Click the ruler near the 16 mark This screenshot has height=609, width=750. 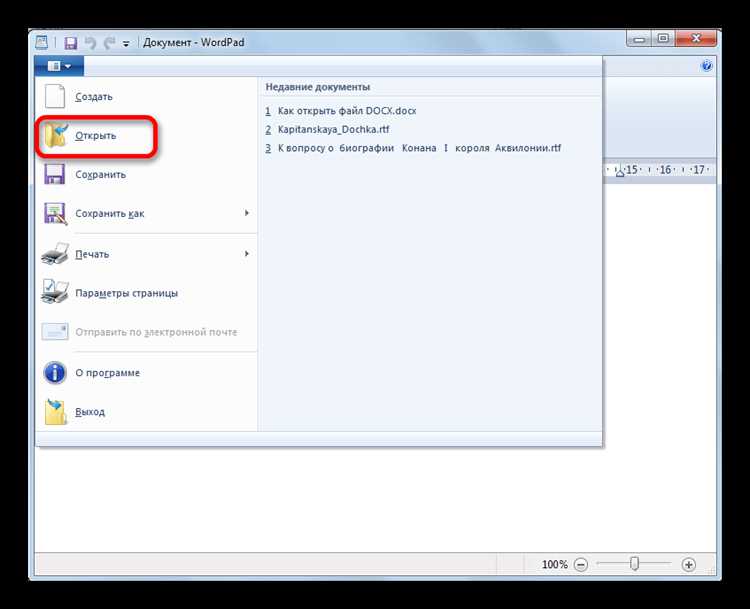(x=665, y=170)
